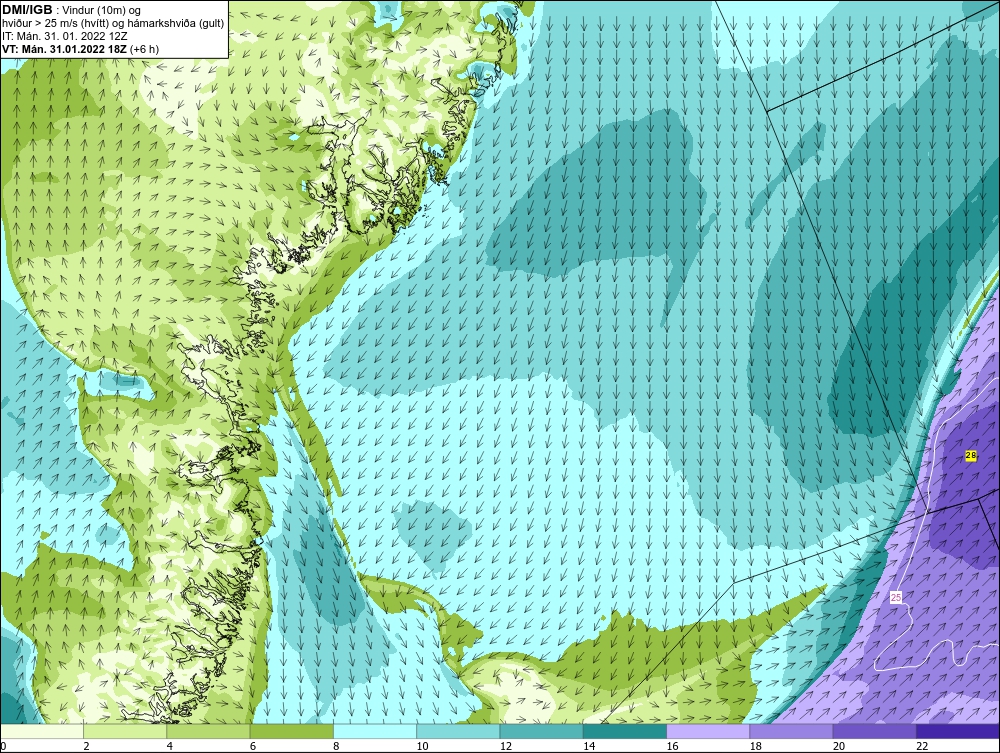Select the 4-6 m/s legend color swatch

tap(209, 731)
